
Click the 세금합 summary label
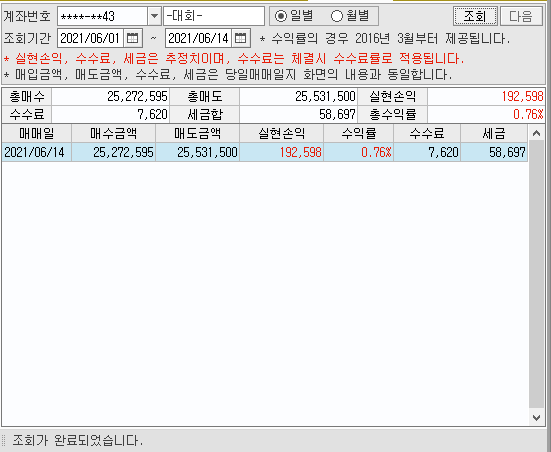205,114
